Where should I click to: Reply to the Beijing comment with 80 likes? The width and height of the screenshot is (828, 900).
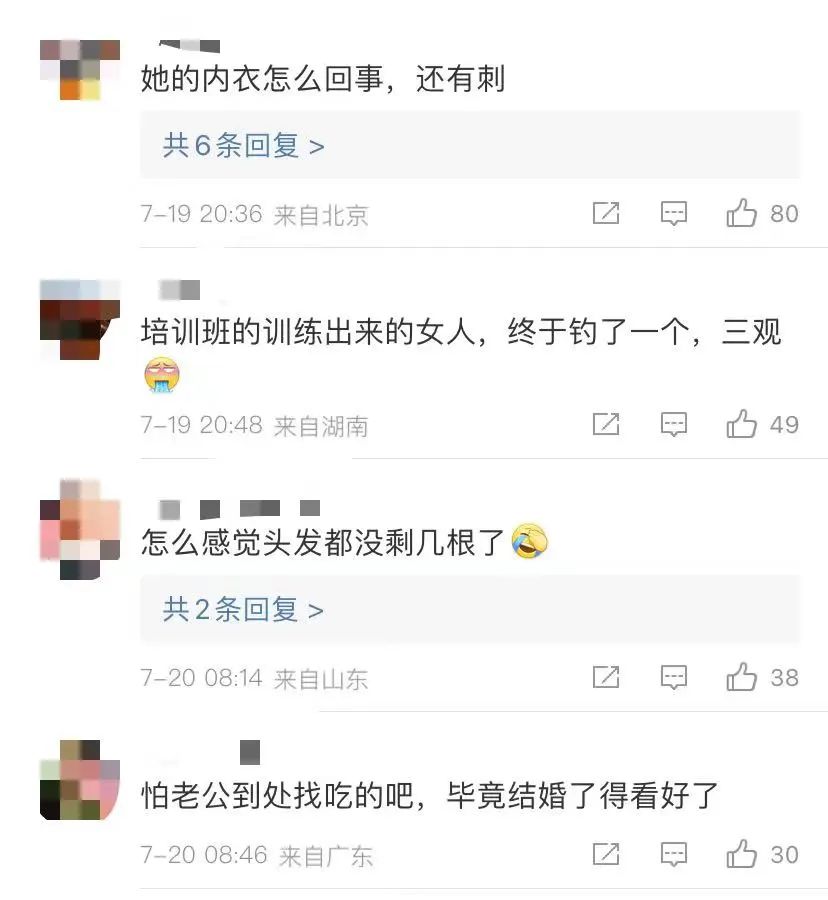(x=674, y=213)
